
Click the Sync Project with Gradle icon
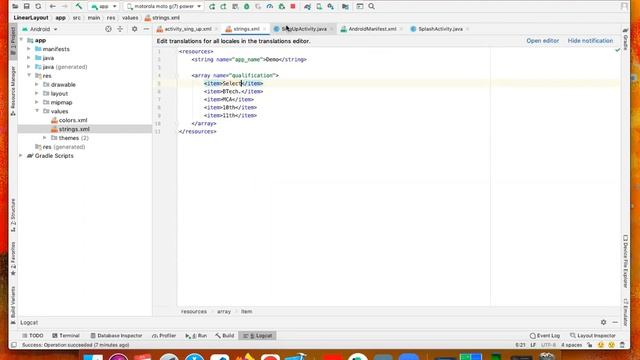tap(307, 7)
